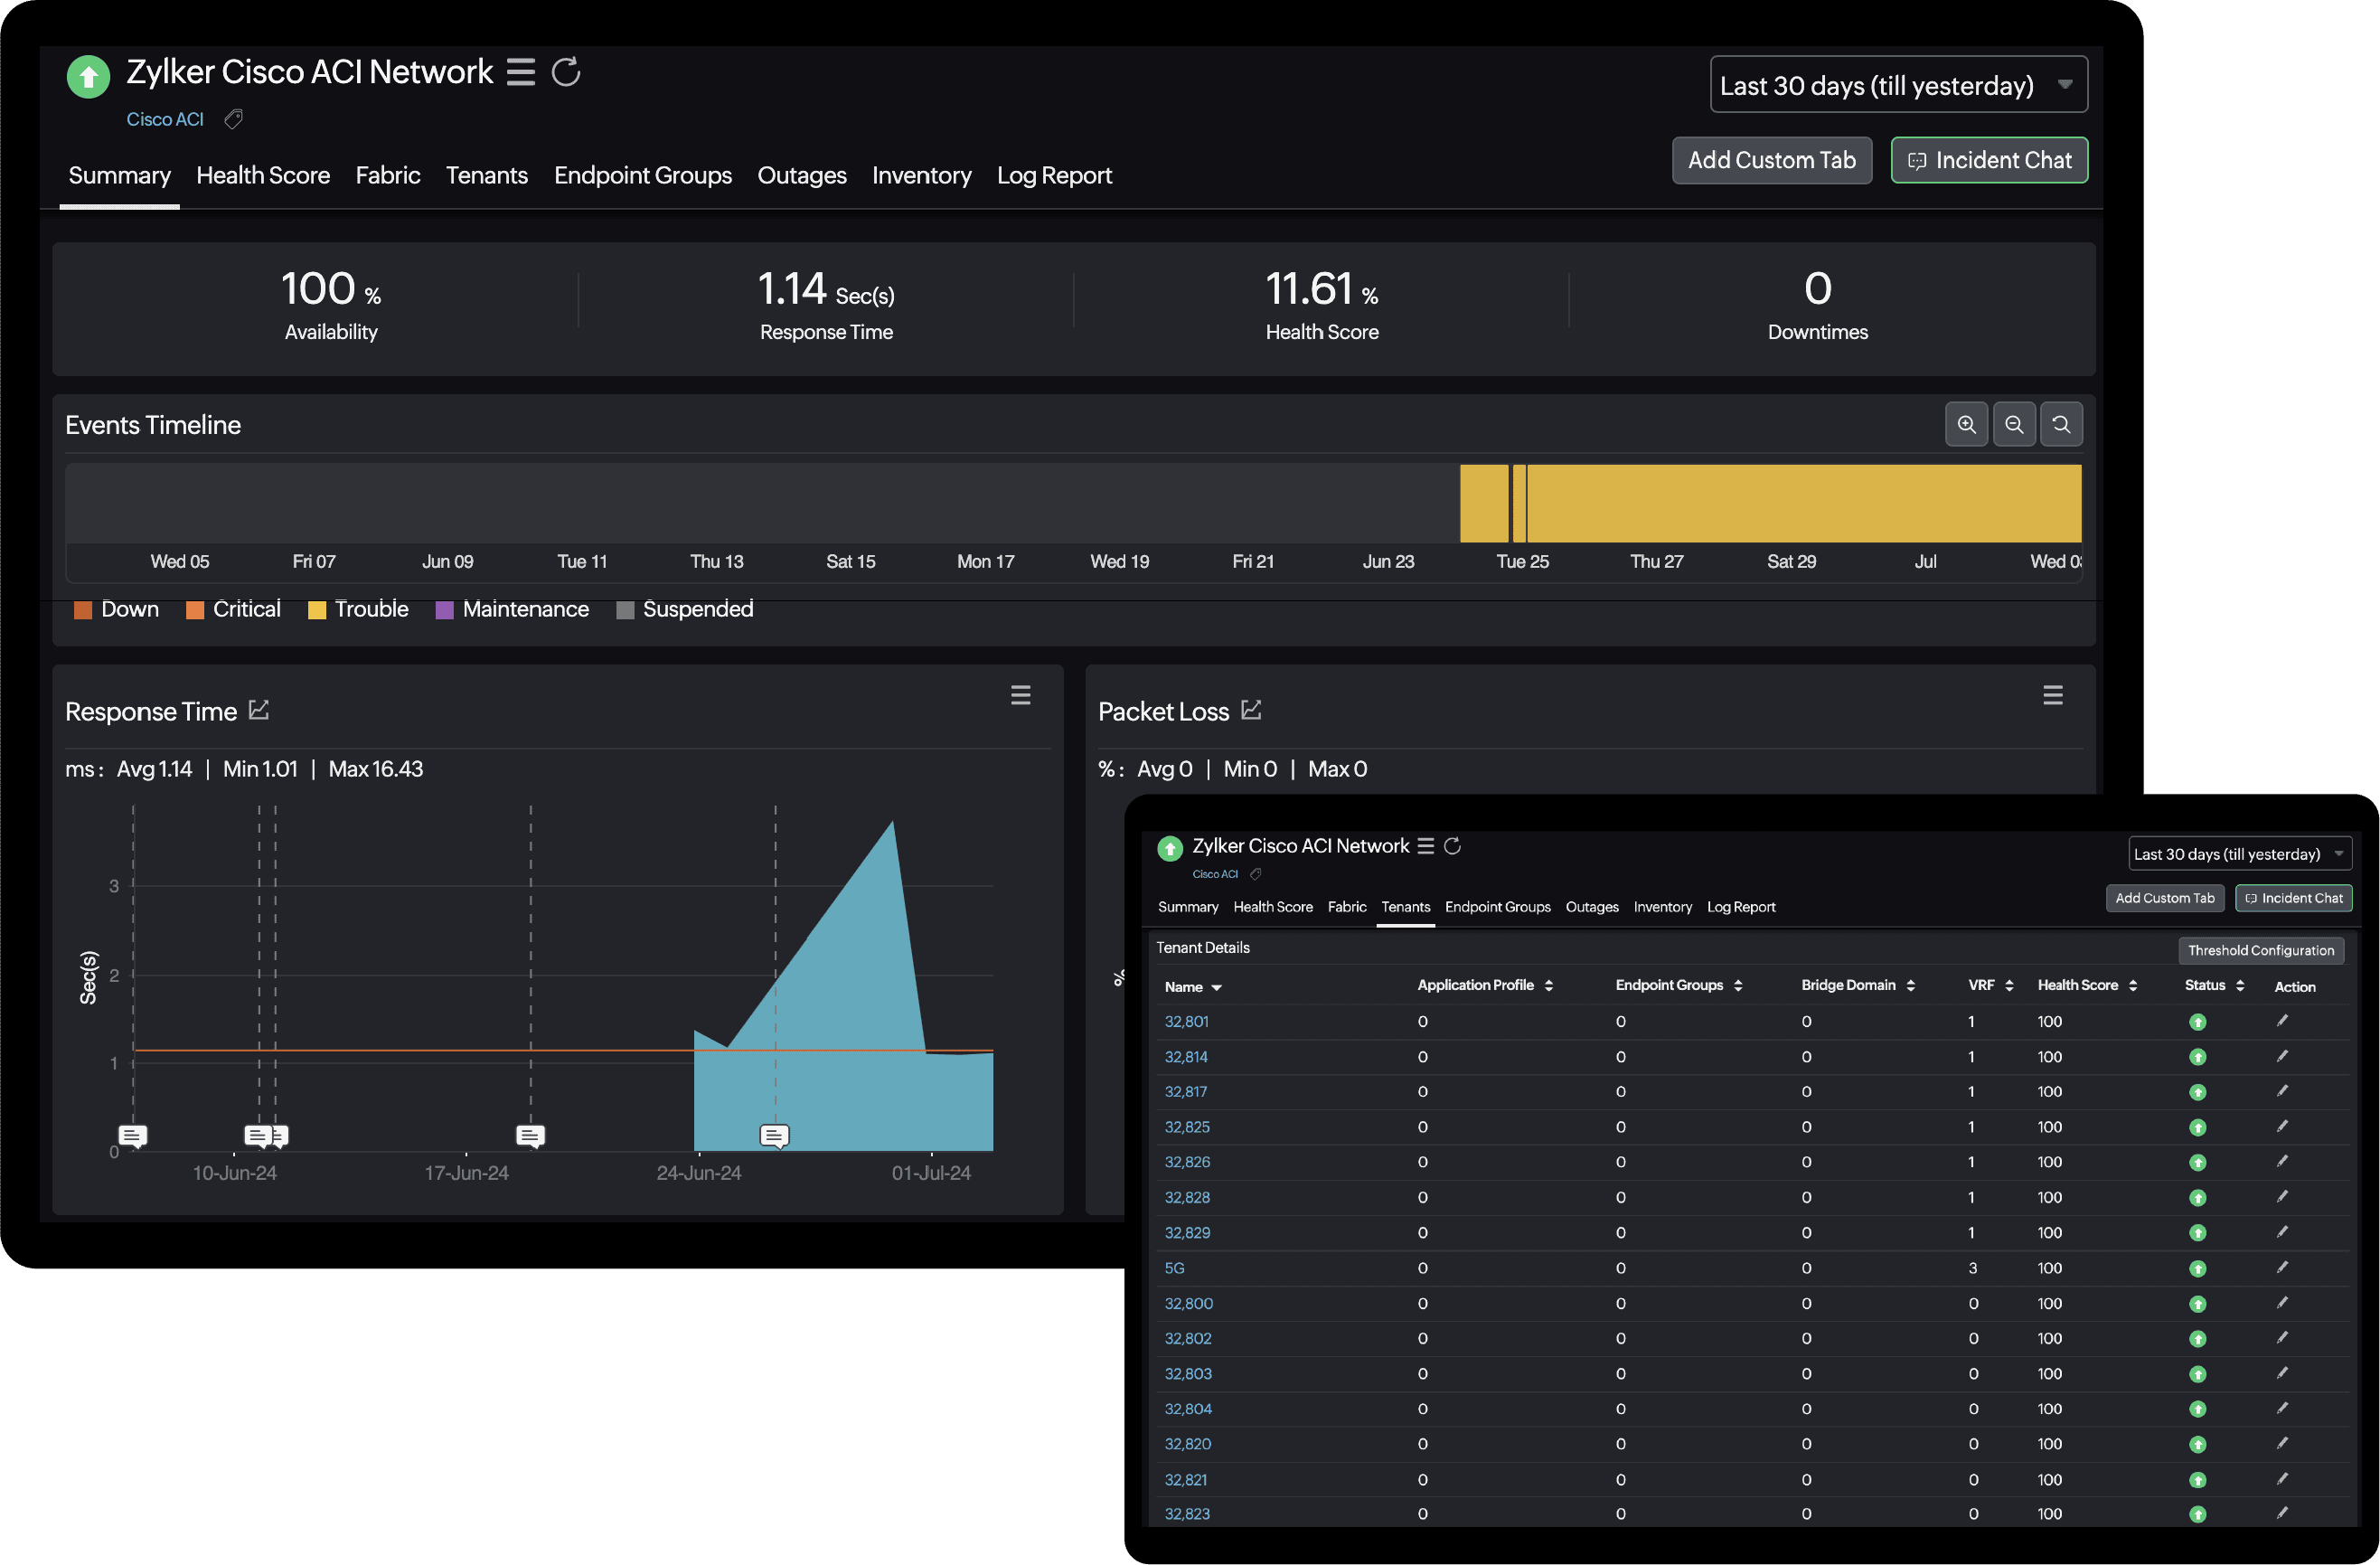Screen dimensions: 2380x1565
Task: Toggle Trouble legend in Events Timeline
Action: tap(358, 610)
